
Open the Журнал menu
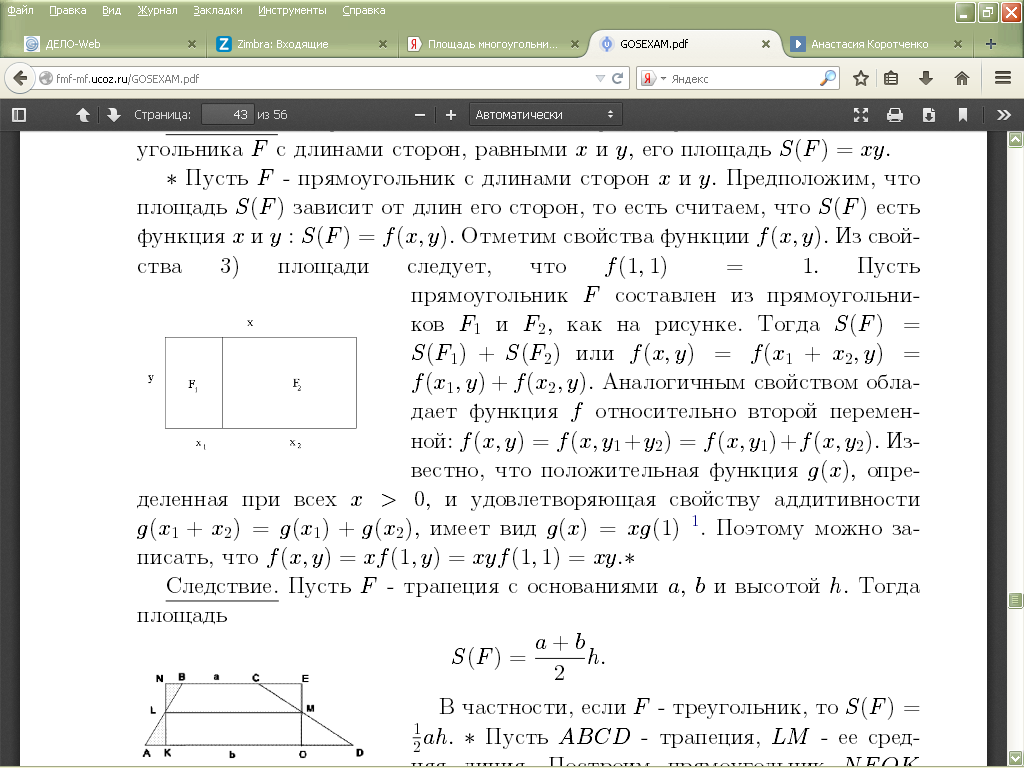[157, 10]
